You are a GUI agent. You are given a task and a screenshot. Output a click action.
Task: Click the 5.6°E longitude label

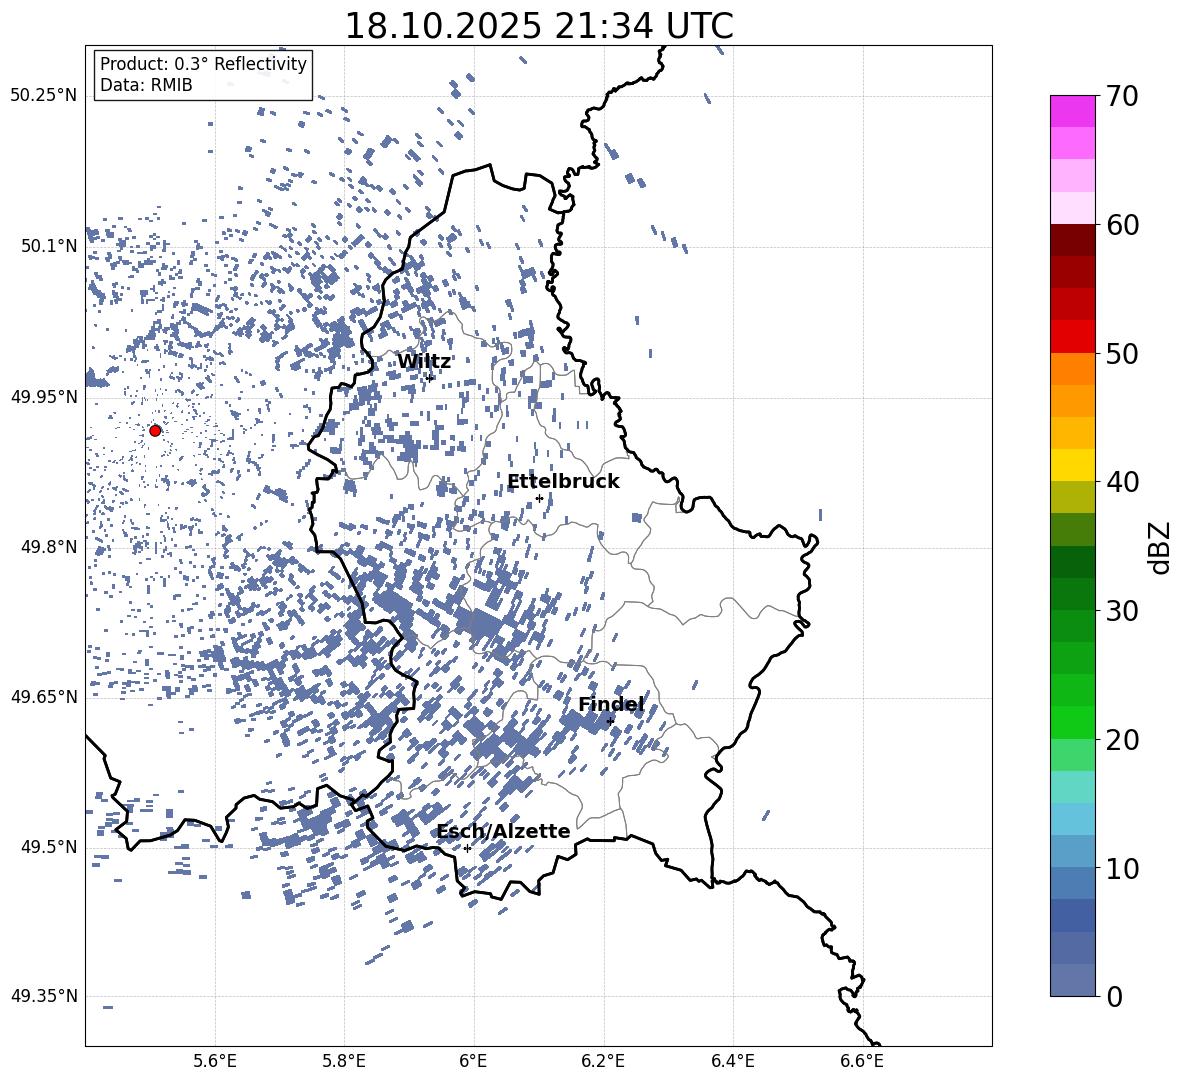click(215, 1061)
